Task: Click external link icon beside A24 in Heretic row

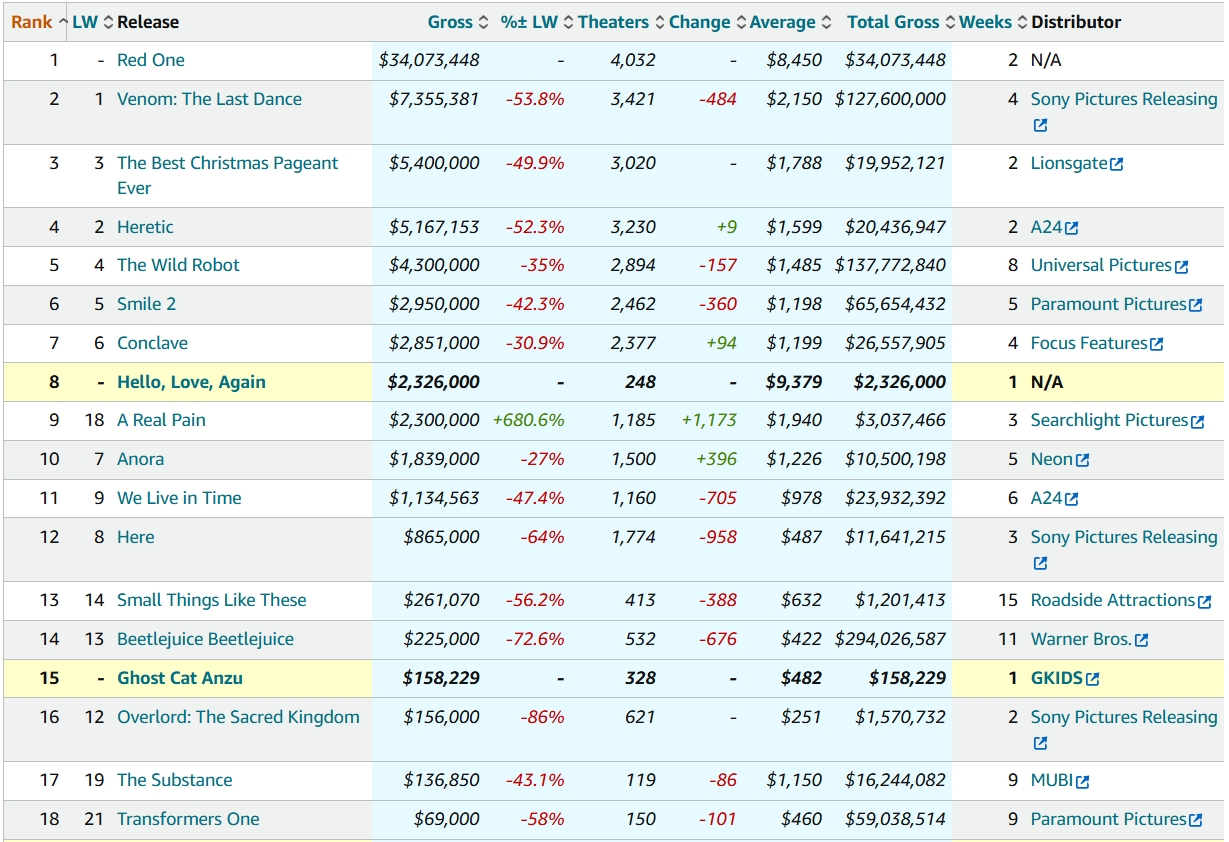Action: click(x=1072, y=228)
